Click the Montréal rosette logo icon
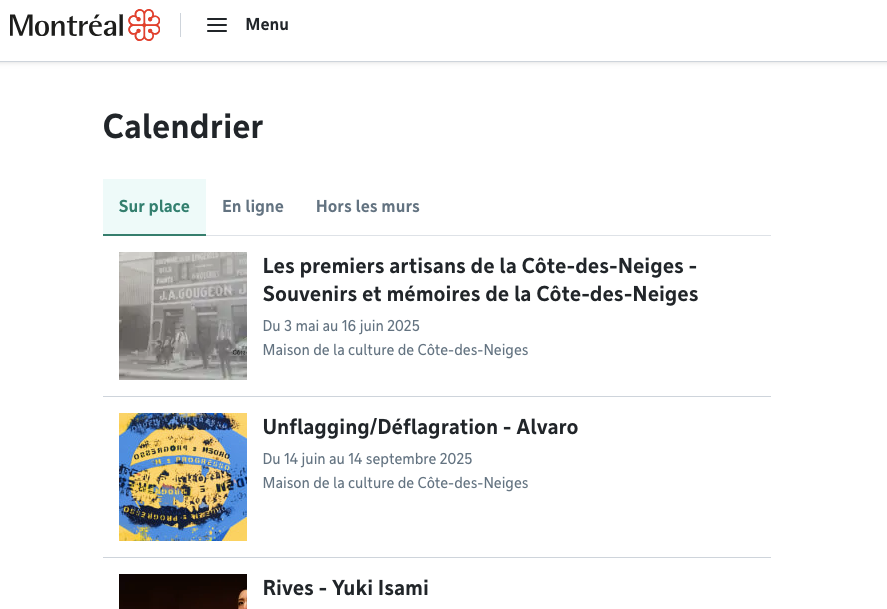Image resolution: width=887 pixels, height=609 pixels. click(x=144, y=25)
